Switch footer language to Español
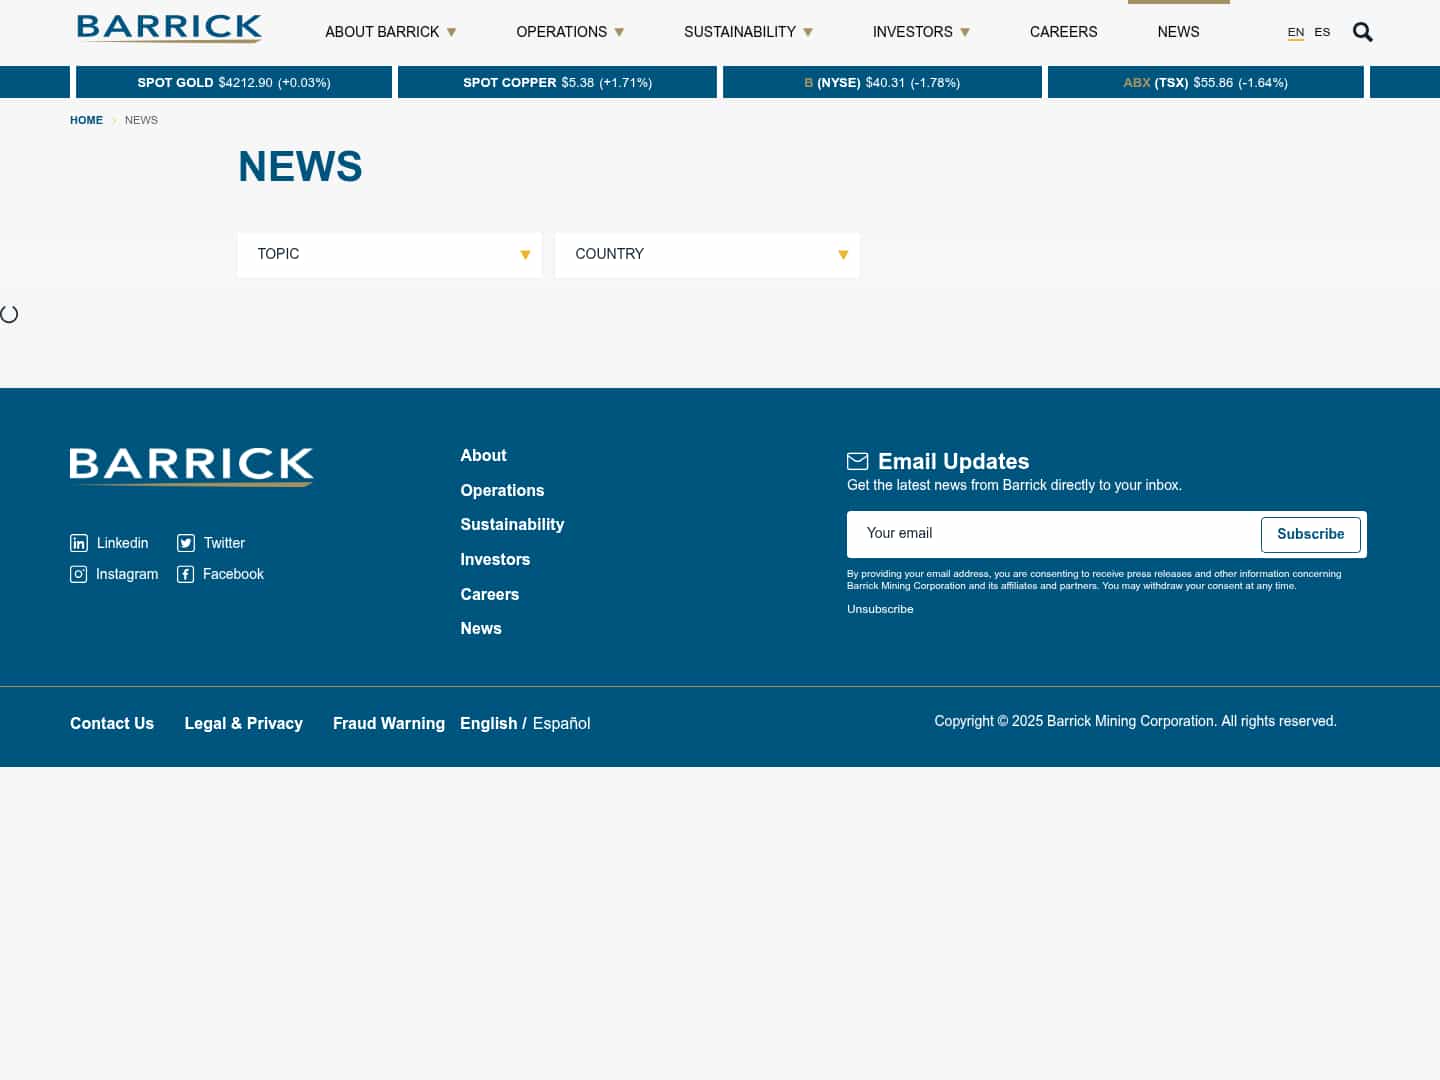1440x1080 pixels. [561, 723]
